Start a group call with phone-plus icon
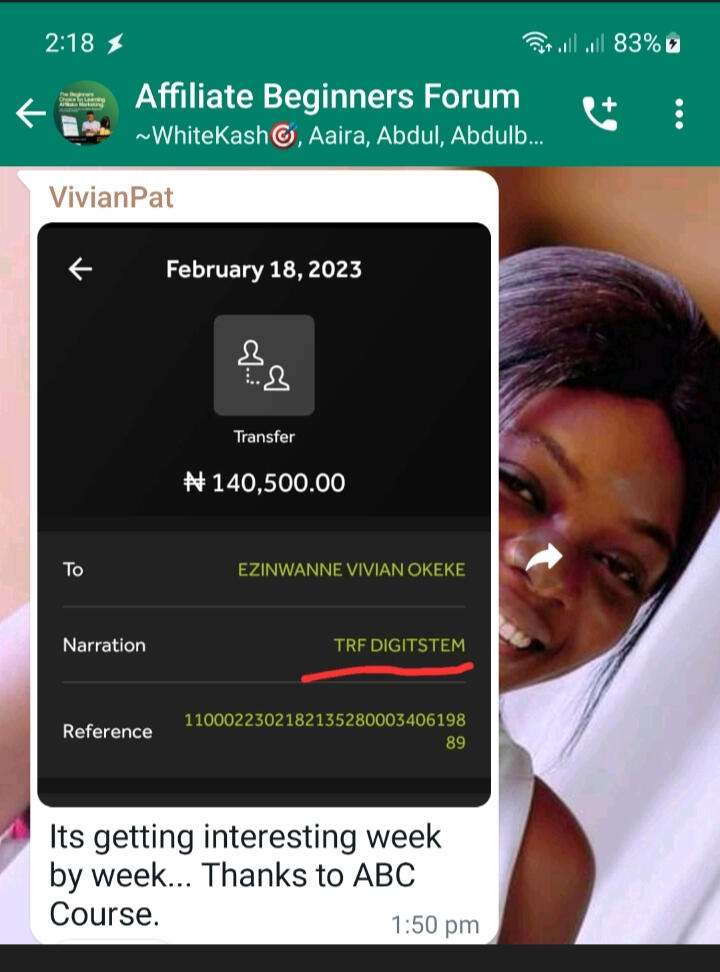This screenshot has width=720, height=972. coord(600,113)
